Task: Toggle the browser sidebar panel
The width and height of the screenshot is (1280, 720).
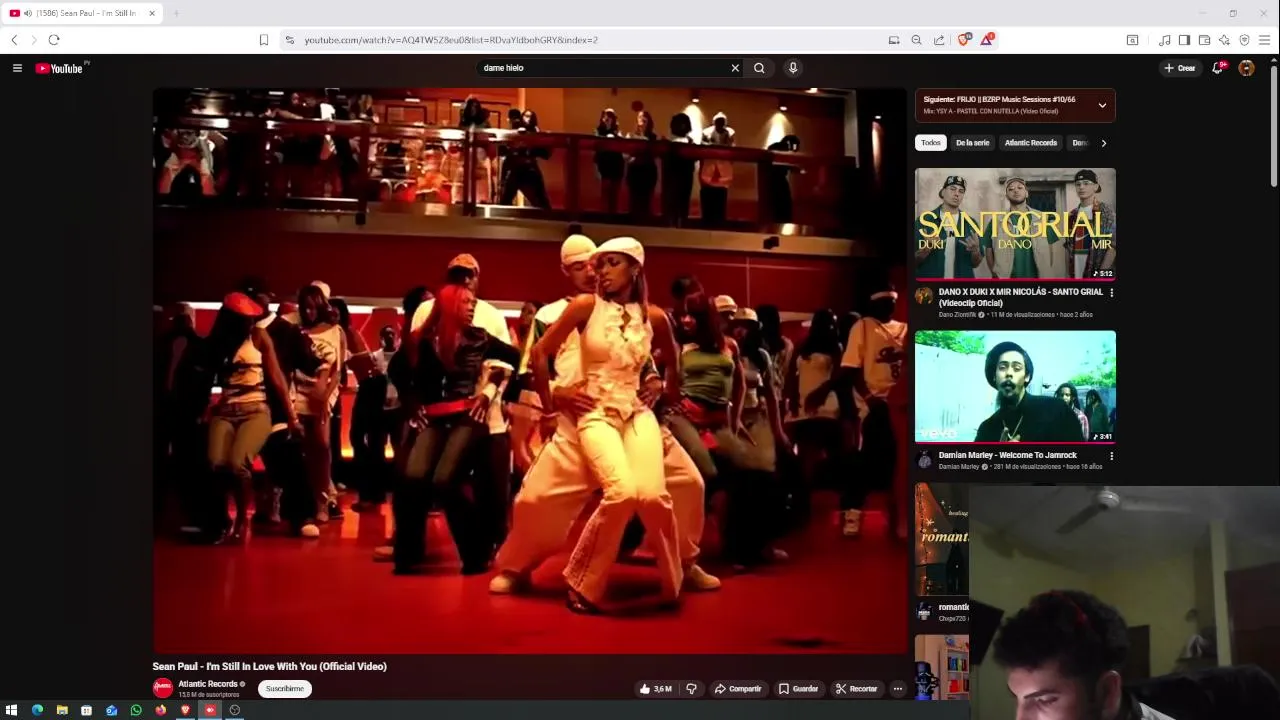Action: pos(1184,40)
